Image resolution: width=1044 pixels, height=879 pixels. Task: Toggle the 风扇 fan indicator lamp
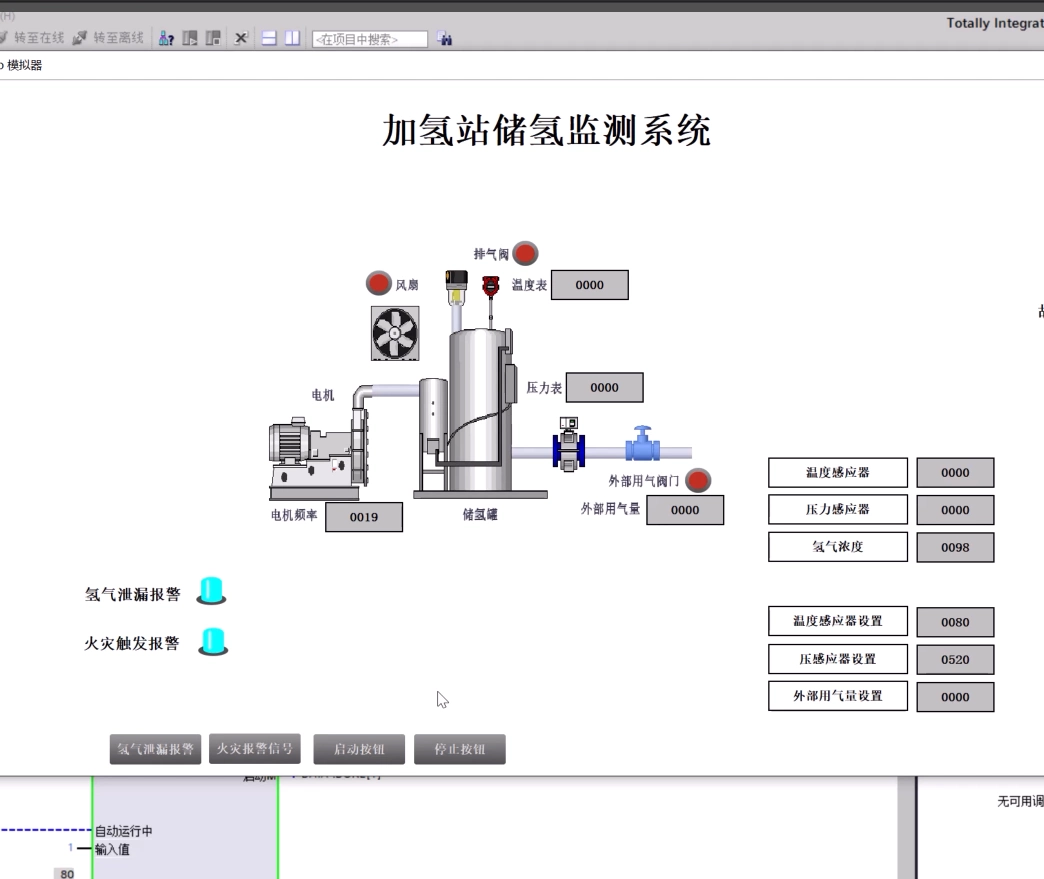378,283
